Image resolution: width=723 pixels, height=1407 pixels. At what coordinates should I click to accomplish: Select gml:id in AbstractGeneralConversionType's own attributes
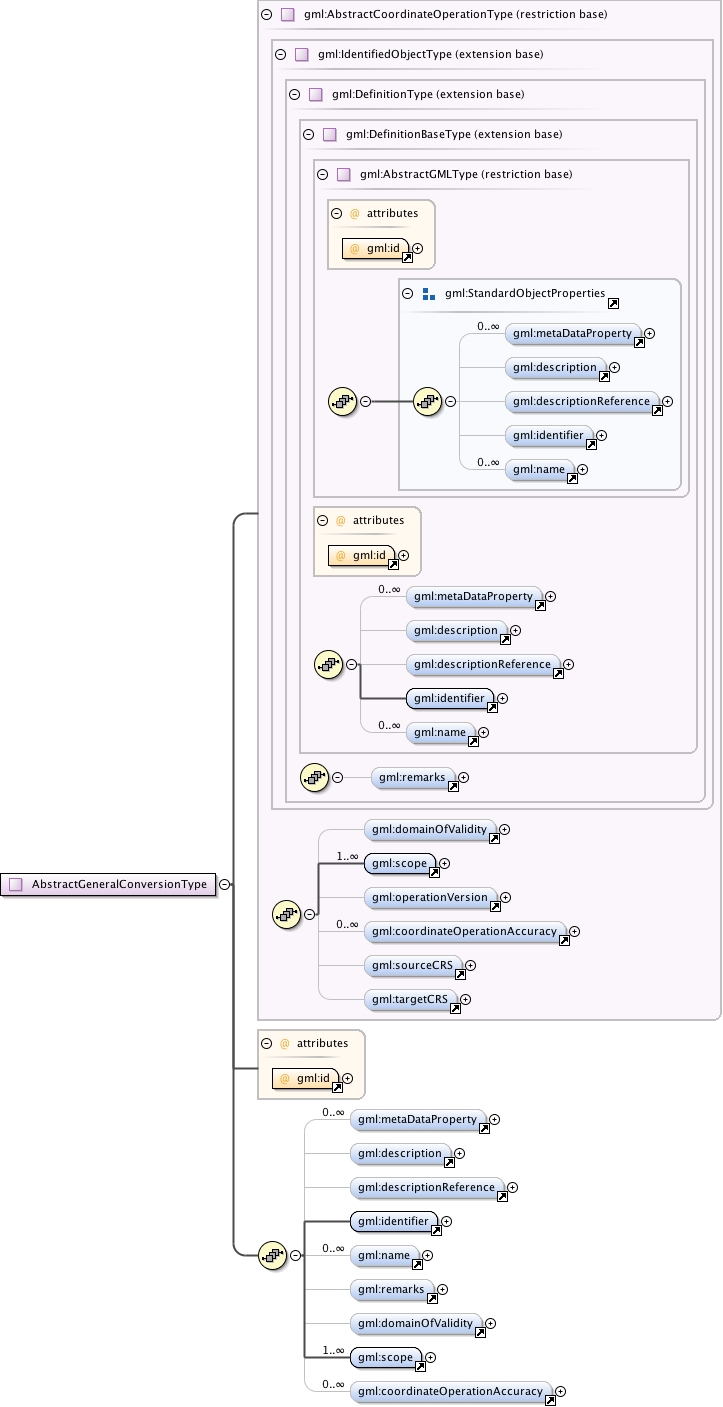tap(306, 1079)
